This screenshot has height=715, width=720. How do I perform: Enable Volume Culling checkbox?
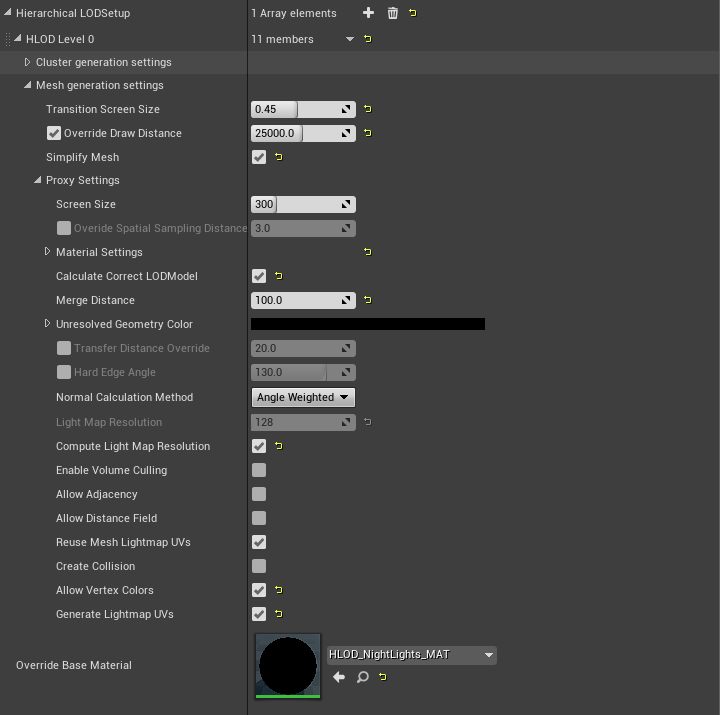click(x=259, y=470)
